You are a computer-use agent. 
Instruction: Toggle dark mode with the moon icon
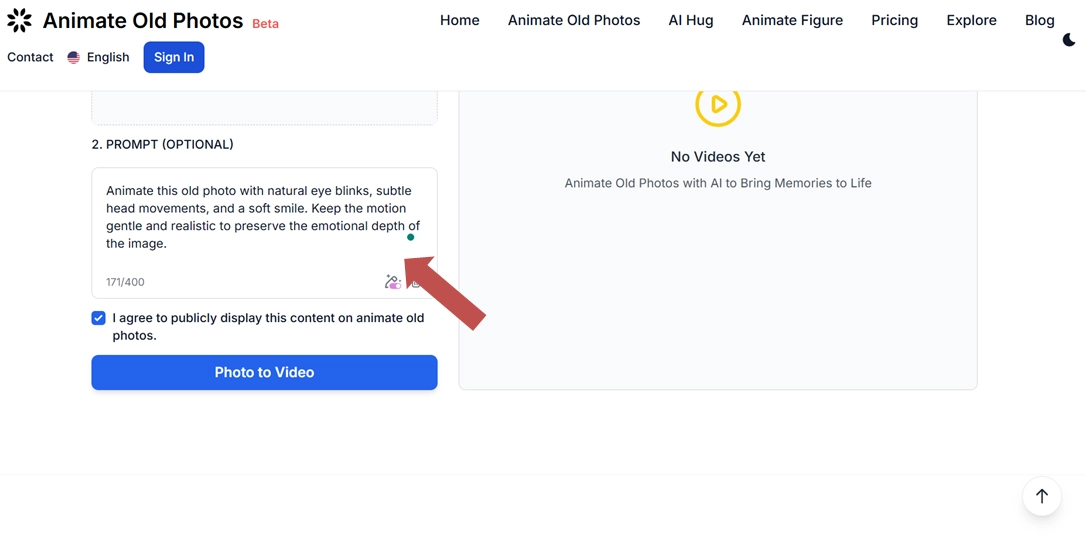1068,40
